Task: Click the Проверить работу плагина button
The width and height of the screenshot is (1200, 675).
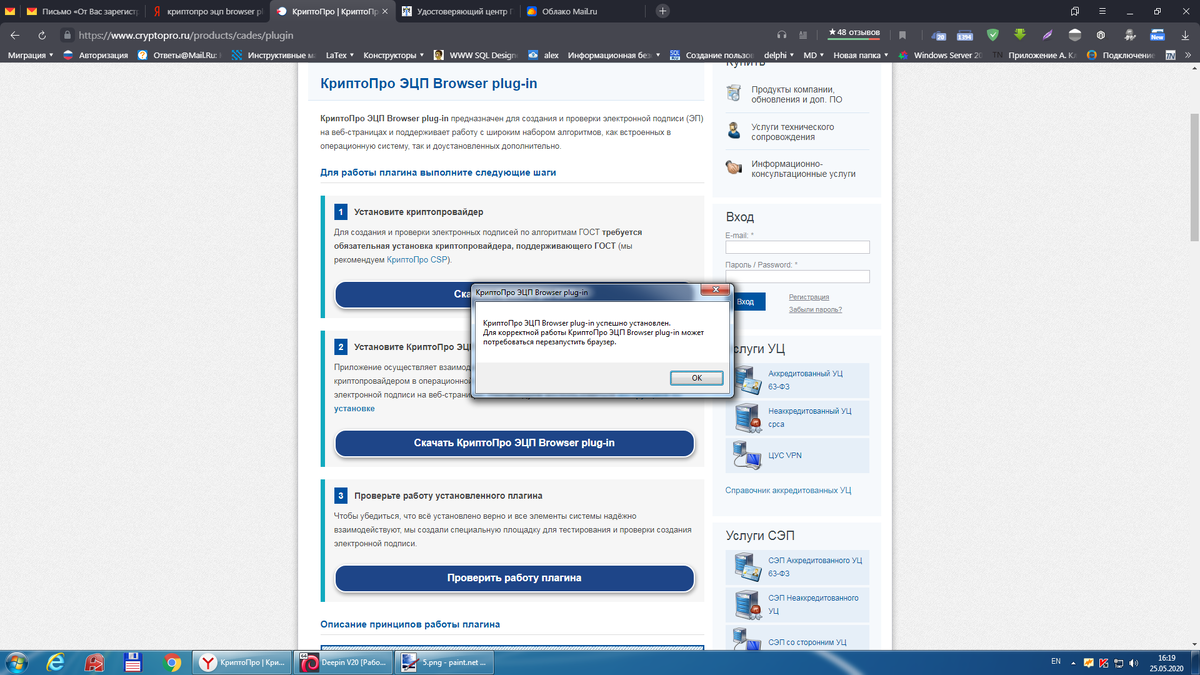Action: [514, 578]
